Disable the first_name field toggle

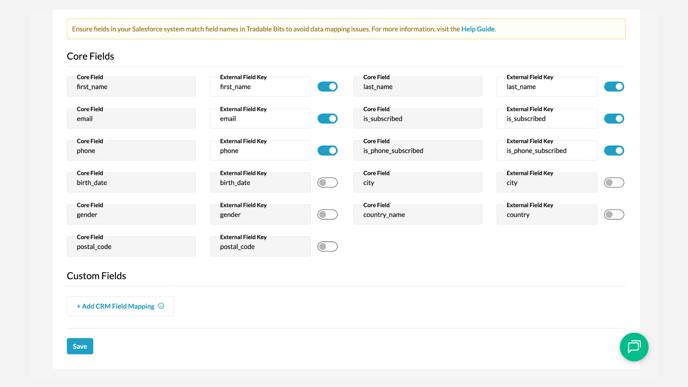pyautogui.click(x=327, y=86)
